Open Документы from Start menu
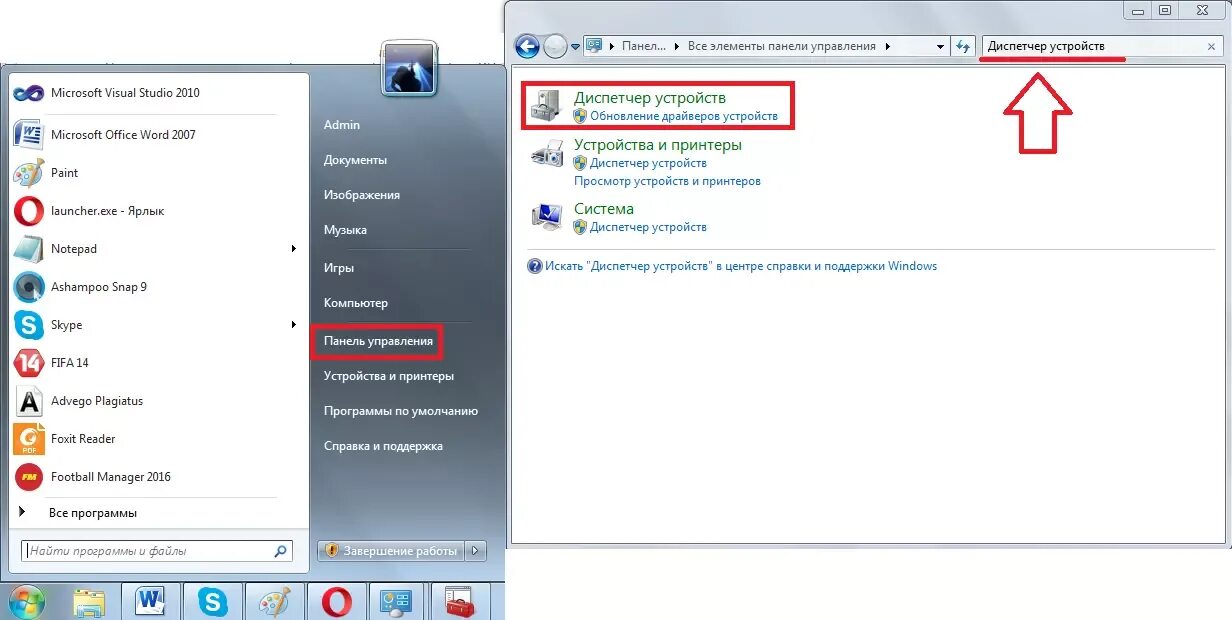Viewport: 1232px width, 620px height. click(x=355, y=160)
